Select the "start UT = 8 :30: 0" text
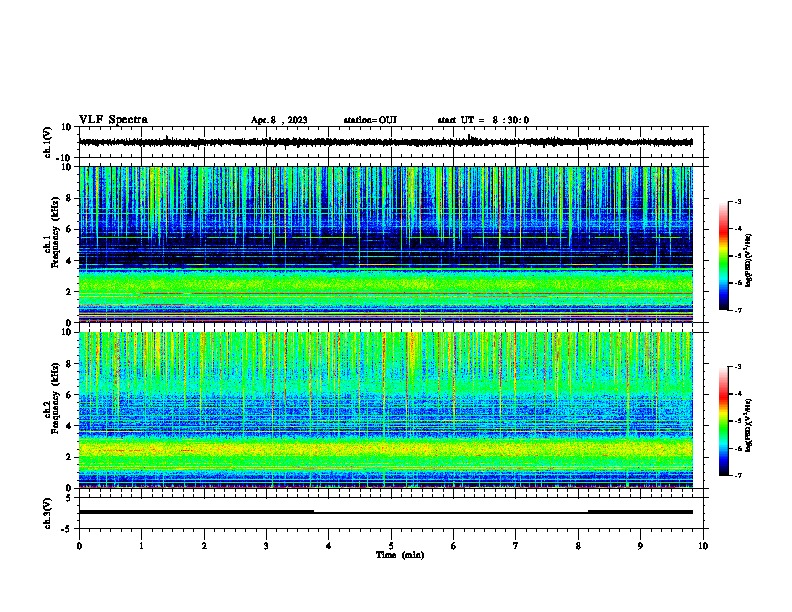The image size is (792, 612). pyautogui.click(x=483, y=120)
